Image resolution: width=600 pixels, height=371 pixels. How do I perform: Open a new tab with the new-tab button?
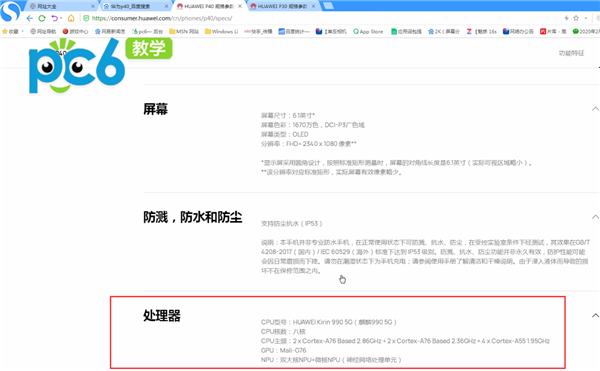pos(328,6)
